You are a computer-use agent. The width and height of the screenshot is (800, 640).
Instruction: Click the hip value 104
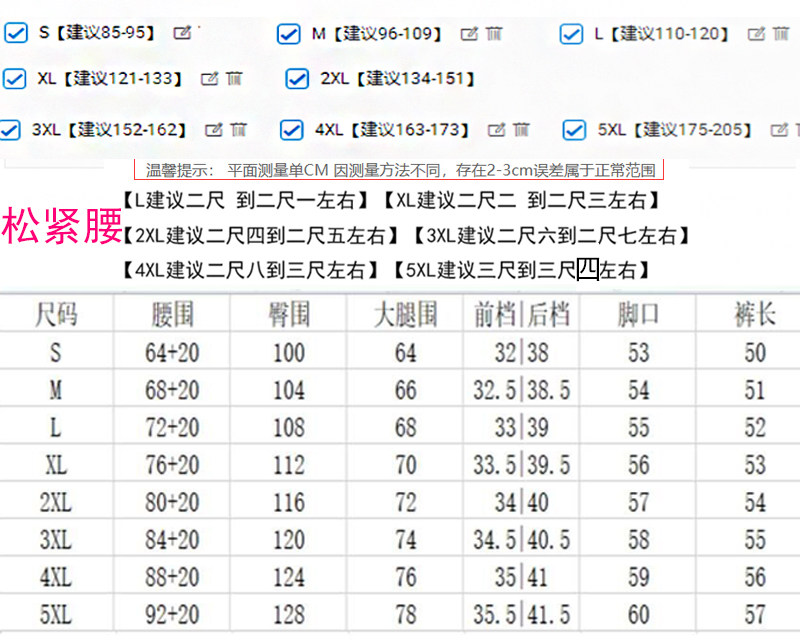tap(289, 390)
